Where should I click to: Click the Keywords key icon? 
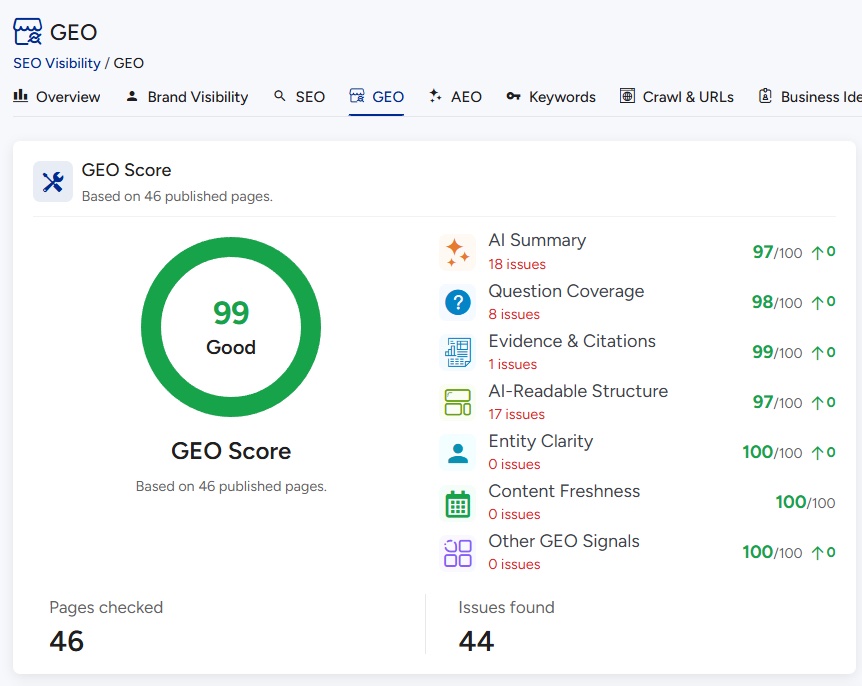pos(513,96)
